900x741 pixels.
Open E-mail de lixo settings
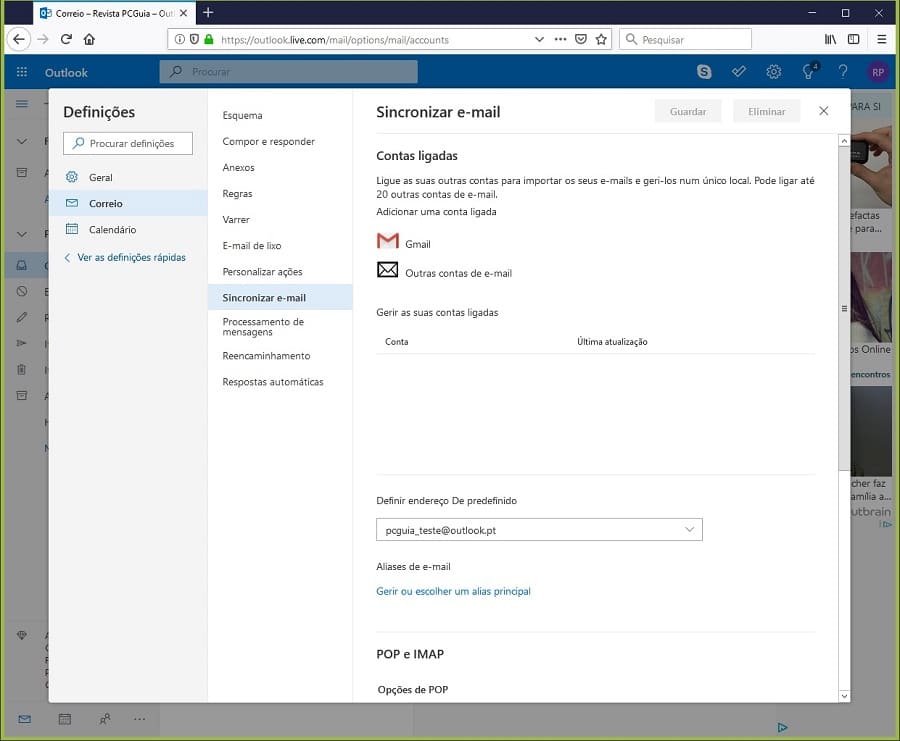tap(251, 246)
